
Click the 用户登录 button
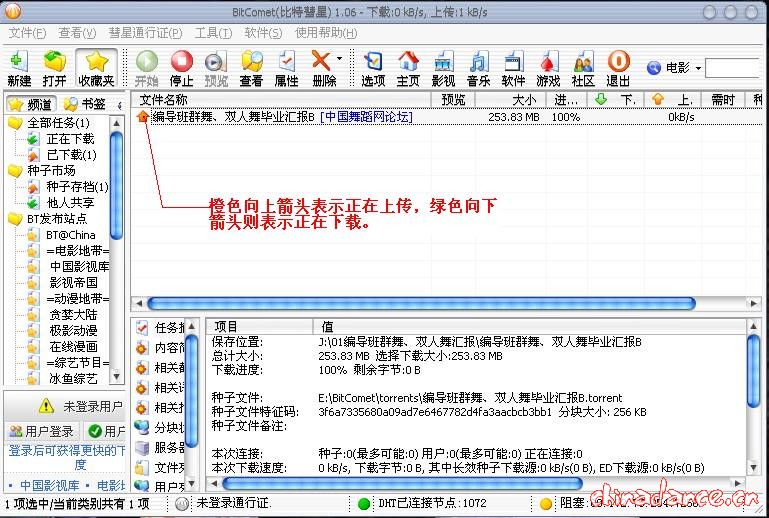pyautogui.click(x=42, y=431)
